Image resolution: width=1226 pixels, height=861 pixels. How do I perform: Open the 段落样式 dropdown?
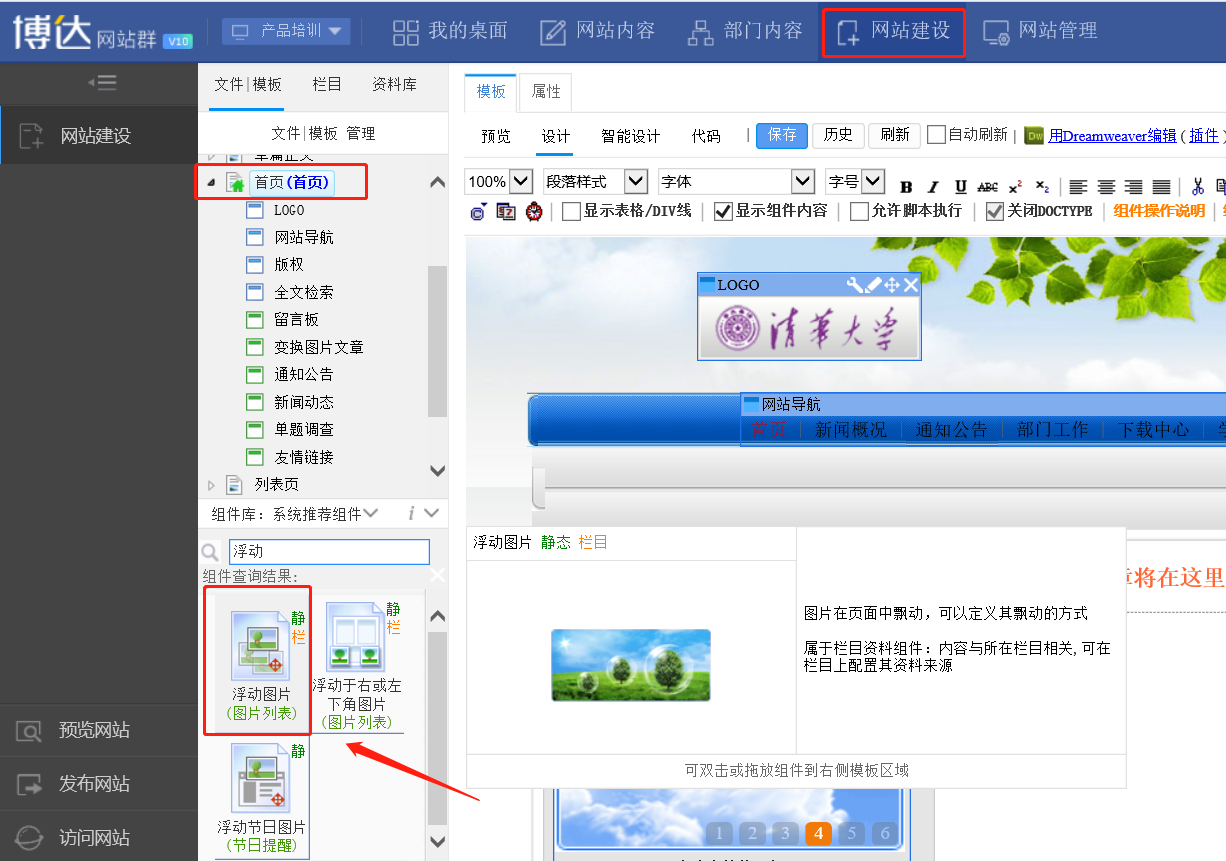pyautogui.click(x=595, y=182)
